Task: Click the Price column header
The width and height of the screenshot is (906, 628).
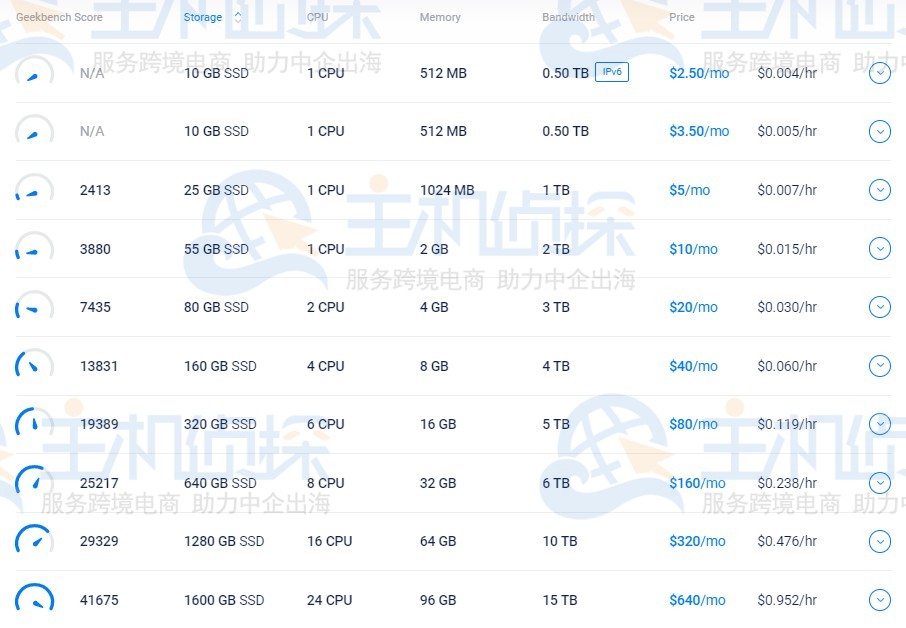Action: click(x=682, y=17)
